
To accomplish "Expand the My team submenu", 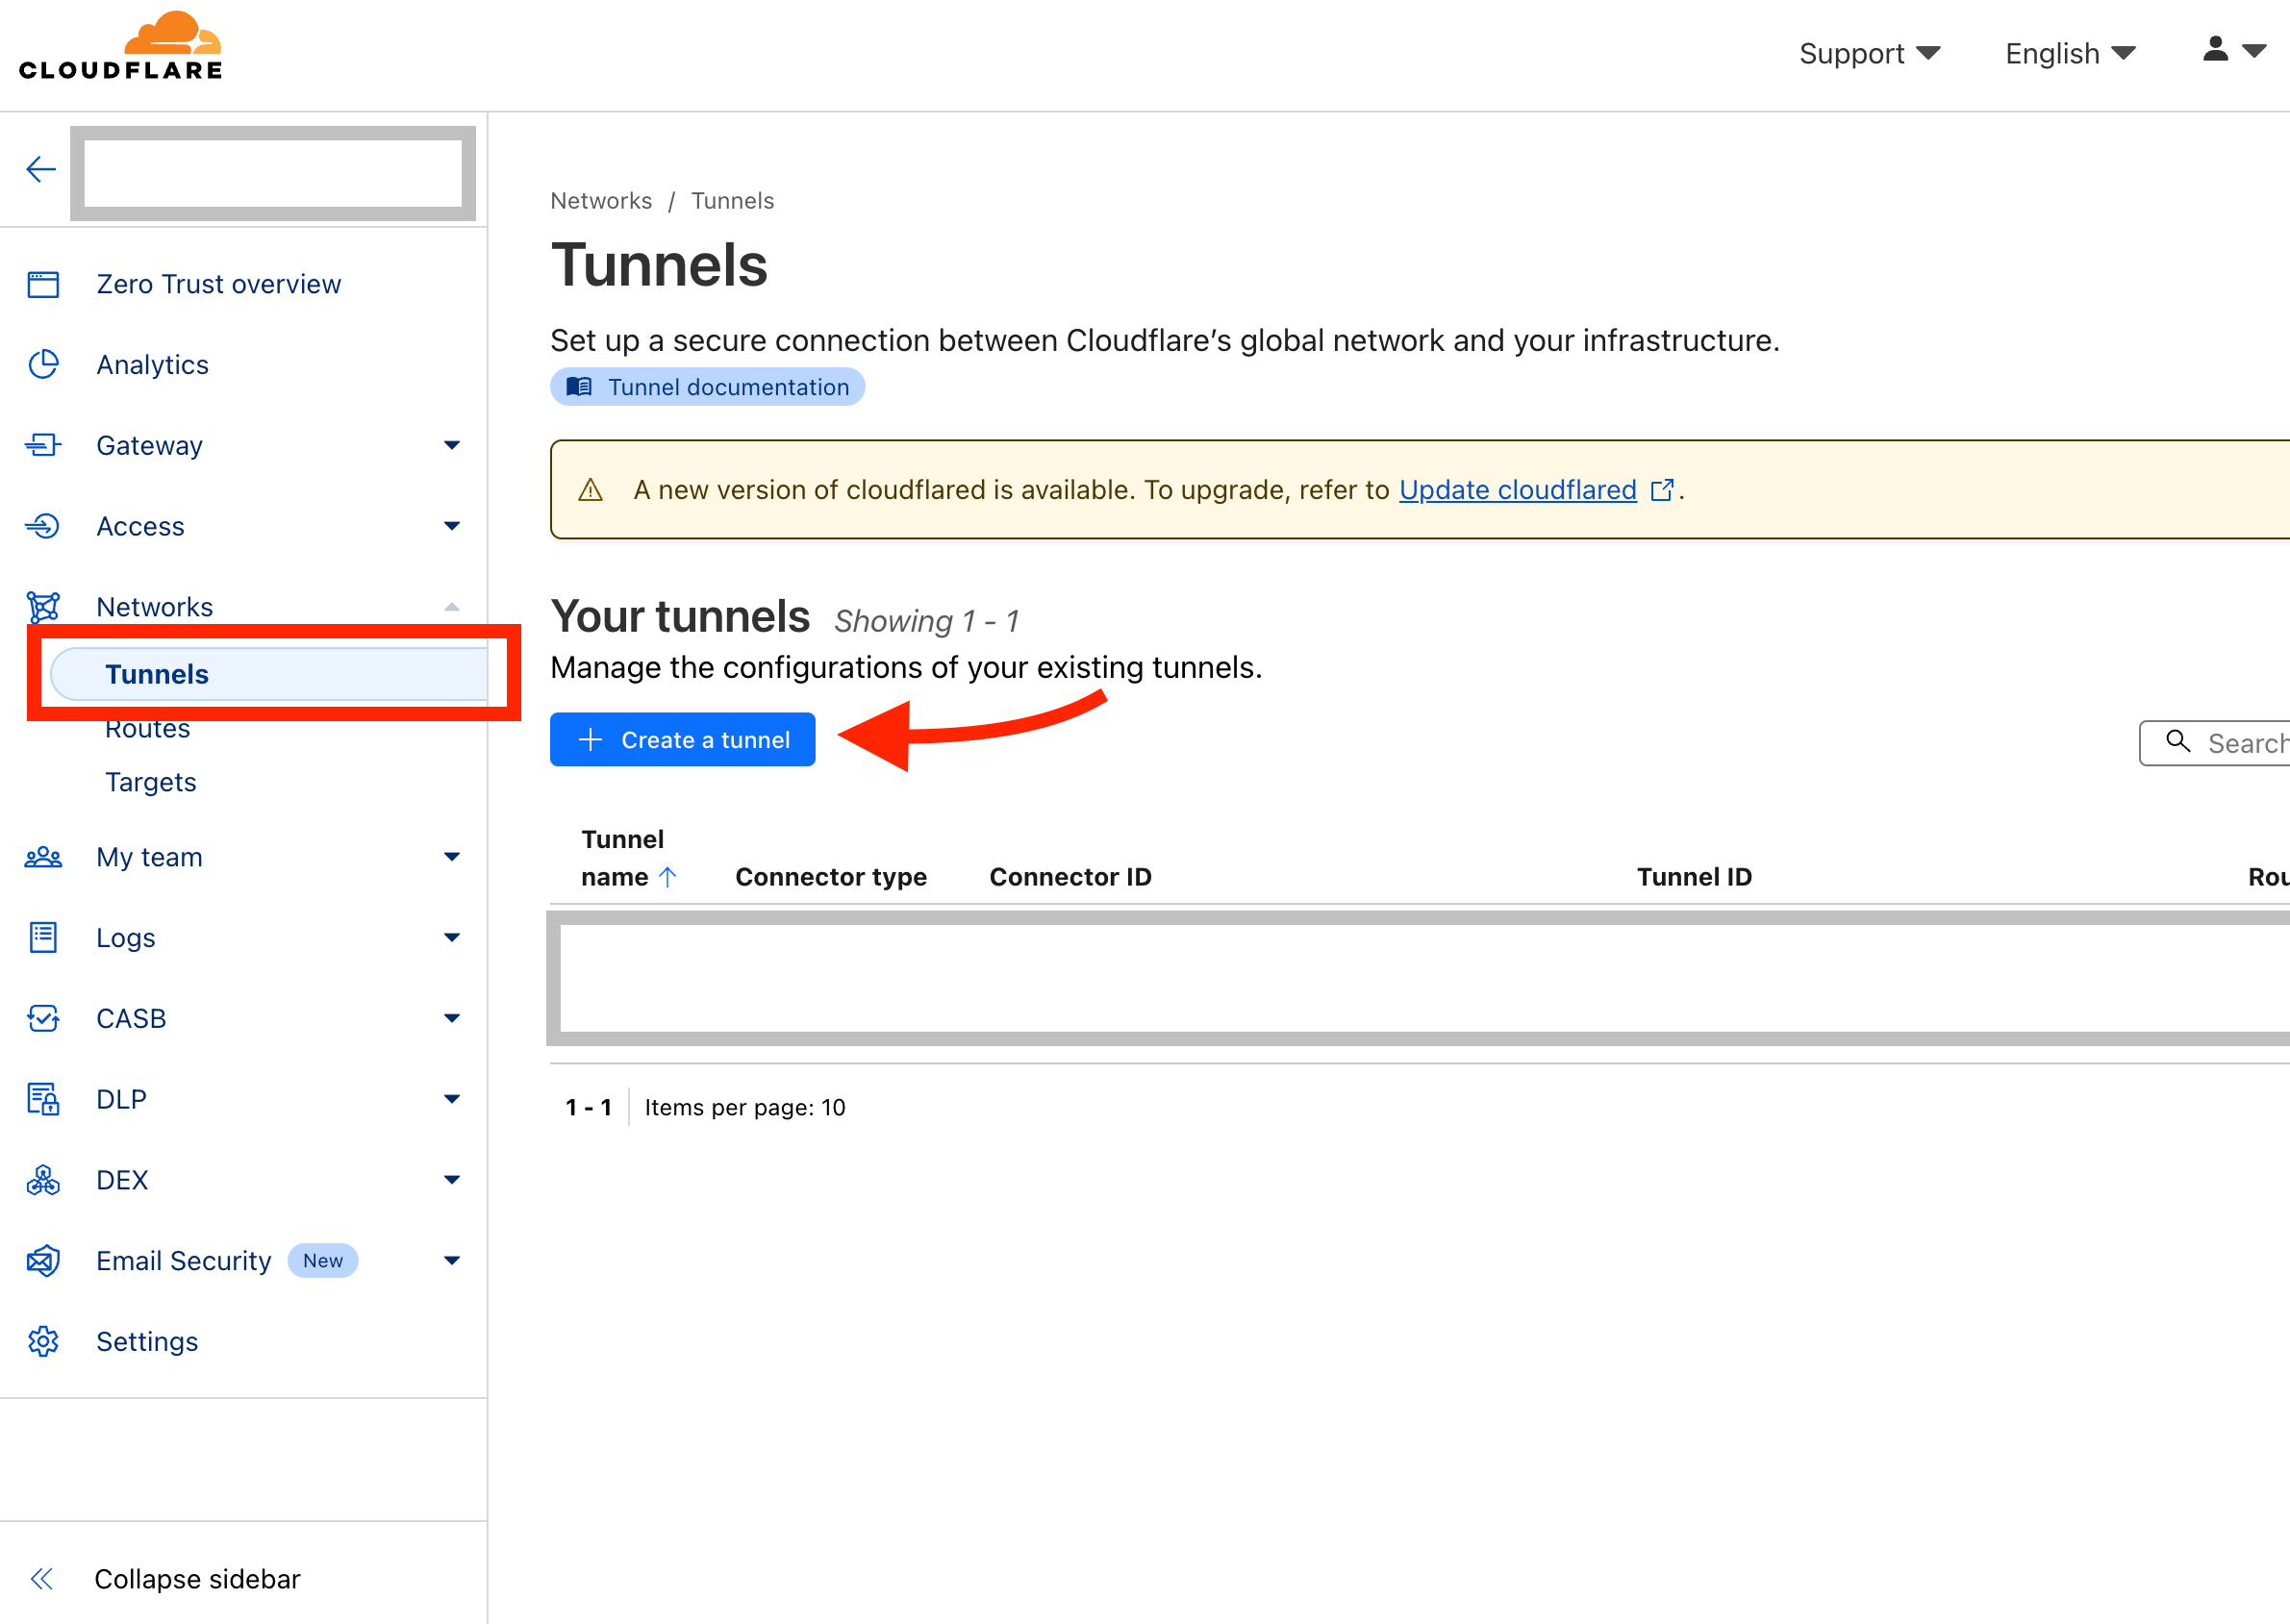I will point(452,857).
